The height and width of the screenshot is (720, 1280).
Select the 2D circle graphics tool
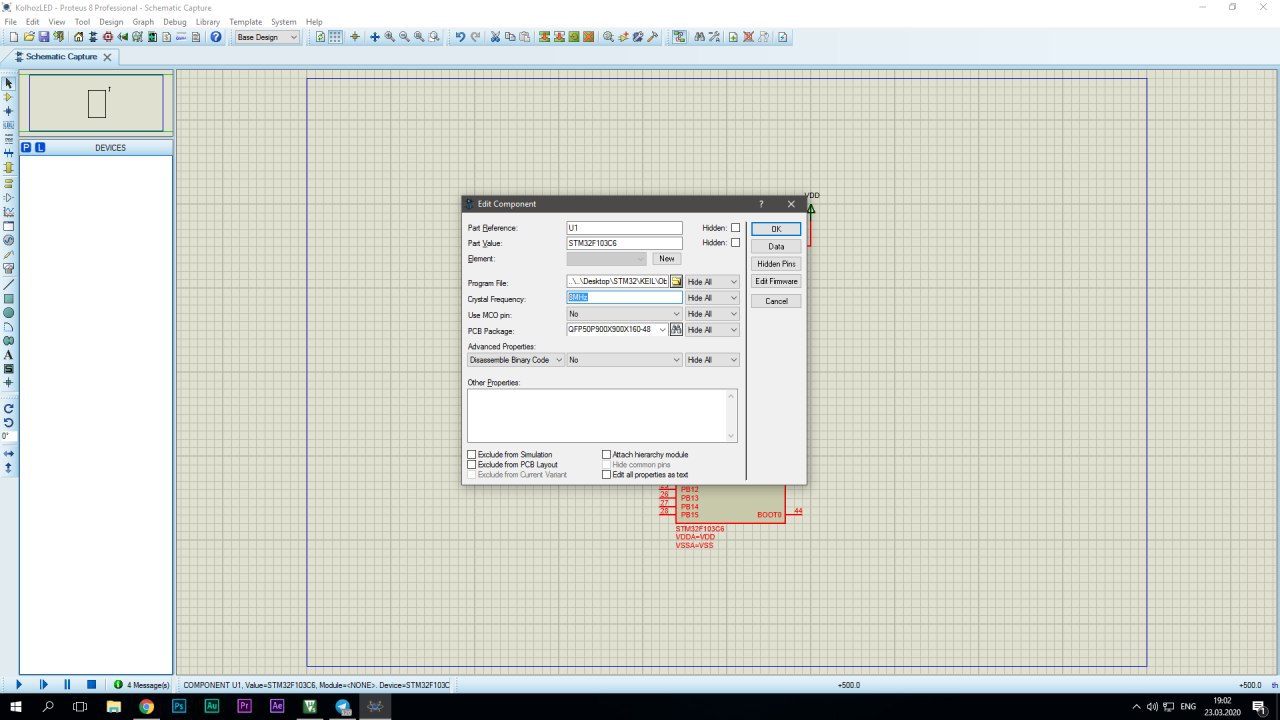9,312
